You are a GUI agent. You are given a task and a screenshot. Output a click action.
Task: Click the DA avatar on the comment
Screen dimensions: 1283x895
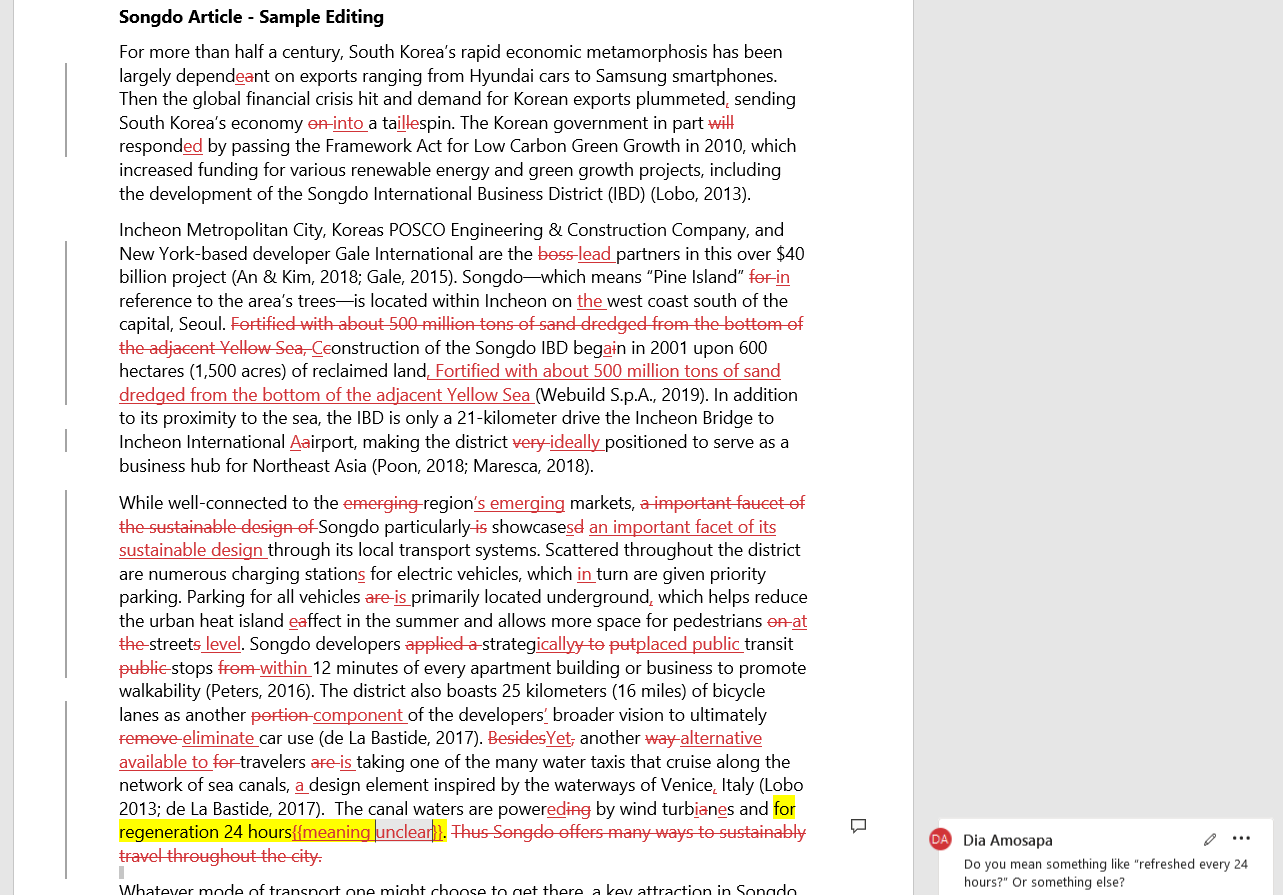tap(940, 839)
